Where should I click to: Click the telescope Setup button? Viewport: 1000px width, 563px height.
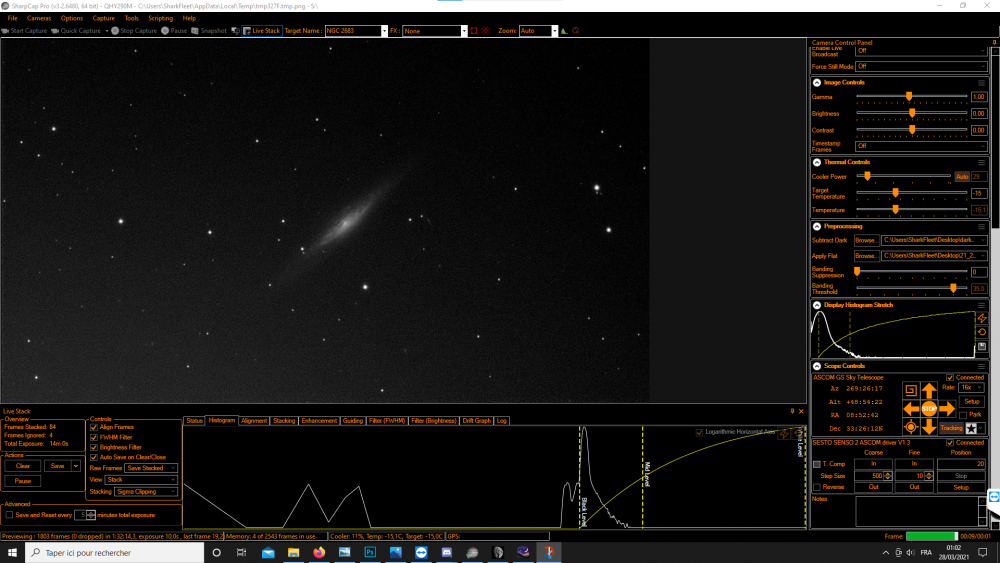971,402
